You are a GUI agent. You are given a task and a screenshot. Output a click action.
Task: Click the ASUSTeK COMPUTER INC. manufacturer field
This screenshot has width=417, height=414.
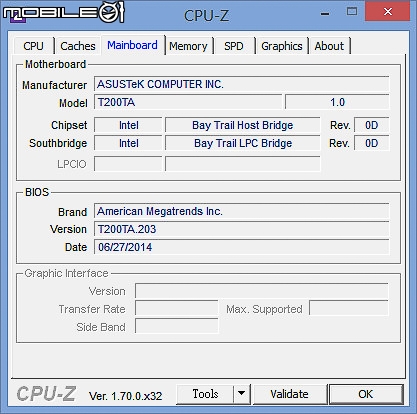pos(241,84)
